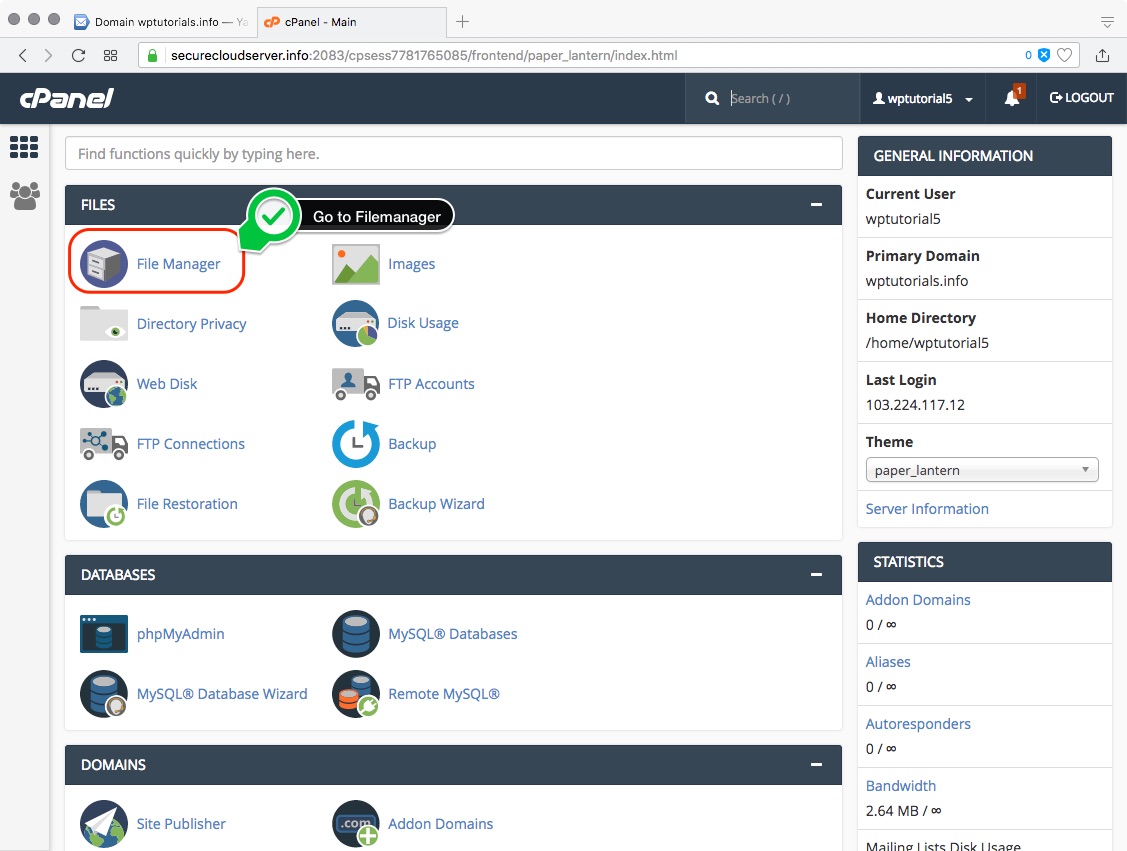Image resolution: width=1127 pixels, height=851 pixels.
Task: Open a new browser tab
Action: coord(463,22)
